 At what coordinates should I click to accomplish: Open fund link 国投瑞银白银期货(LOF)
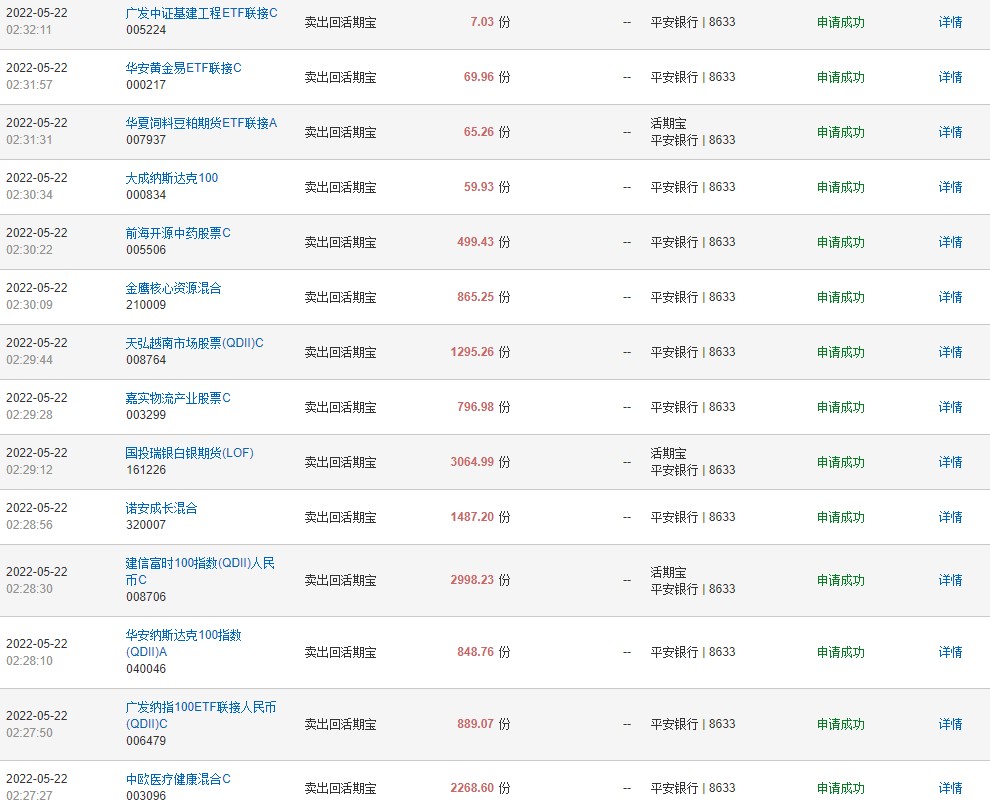coord(189,453)
